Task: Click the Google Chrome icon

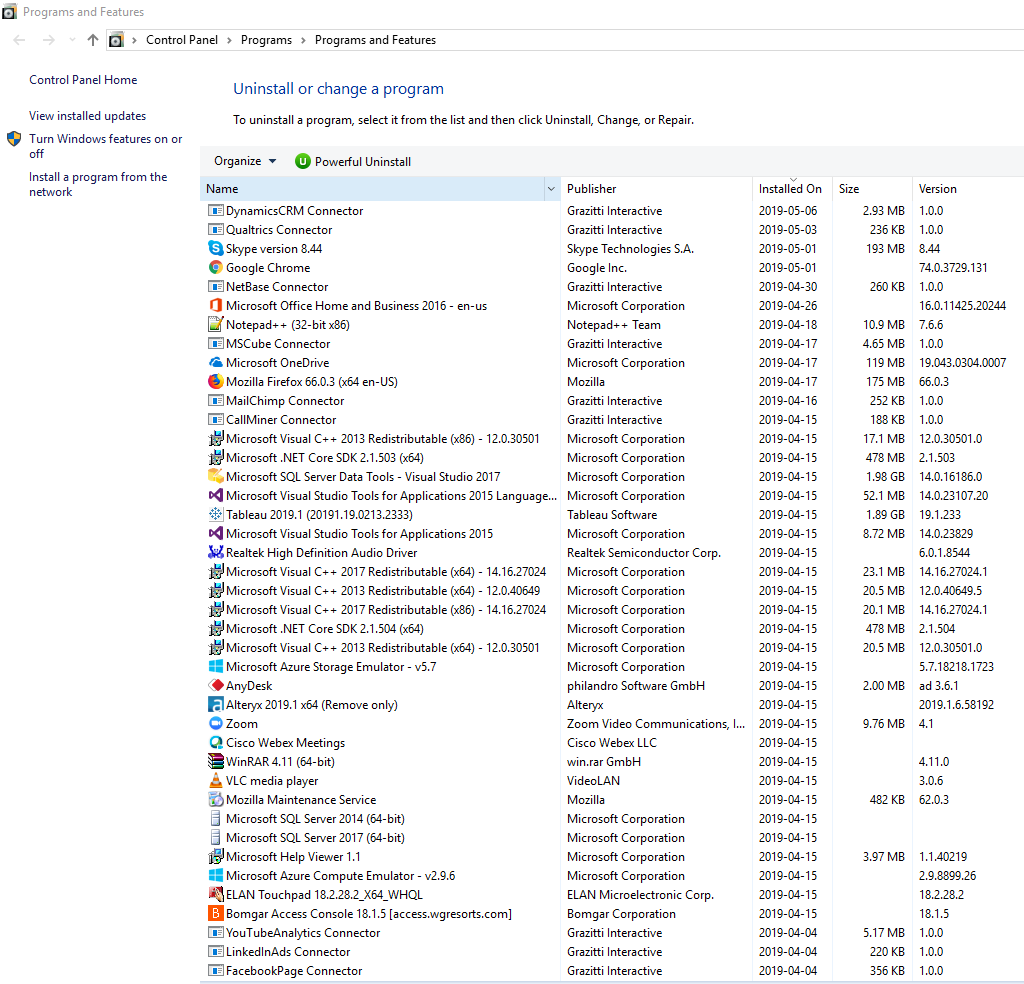Action: tap(216, 268)
